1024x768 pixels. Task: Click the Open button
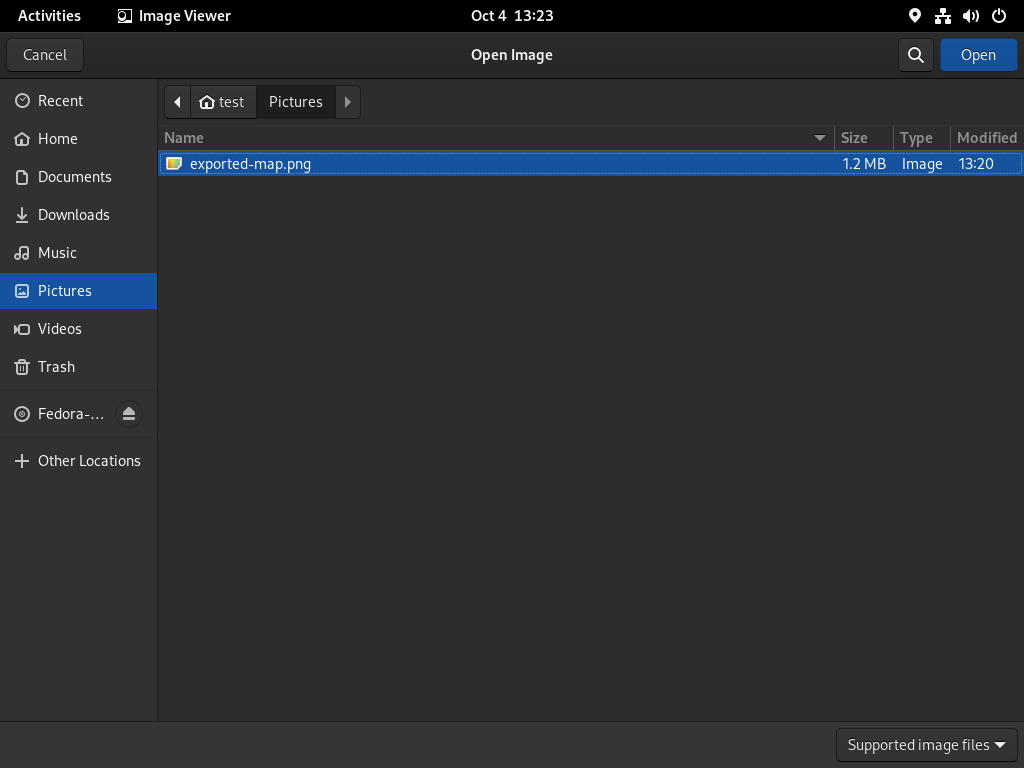[x=978, y=55]
